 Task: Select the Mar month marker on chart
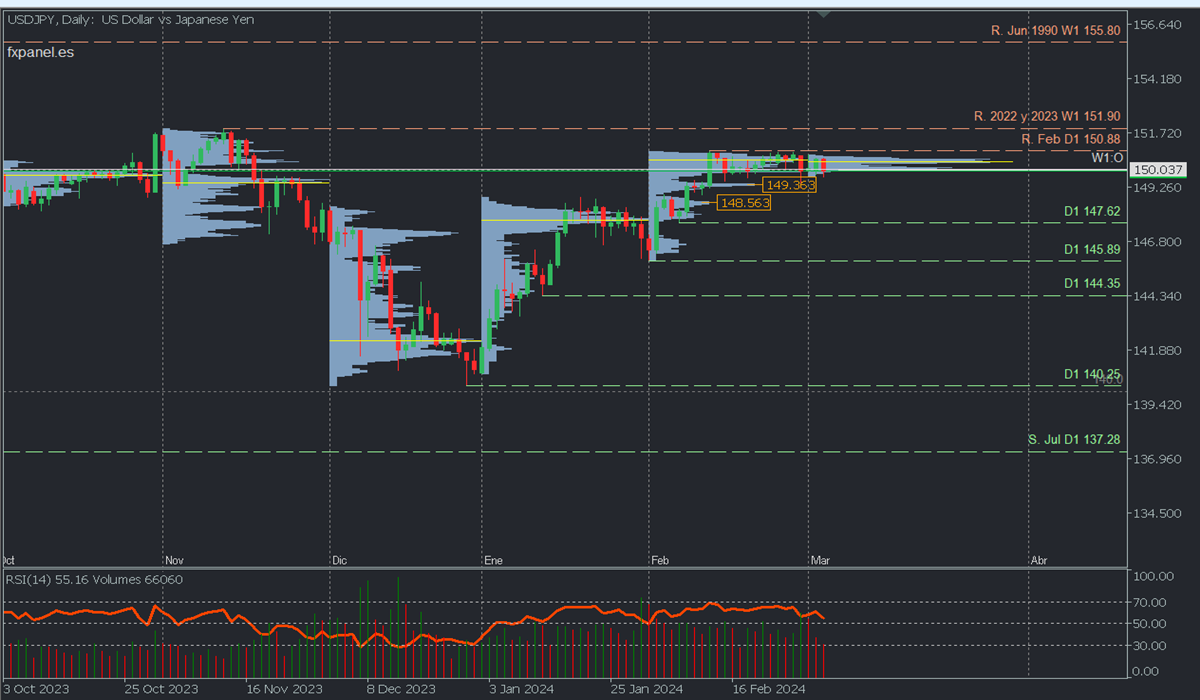pyautogui.click(x=820, y=561)
